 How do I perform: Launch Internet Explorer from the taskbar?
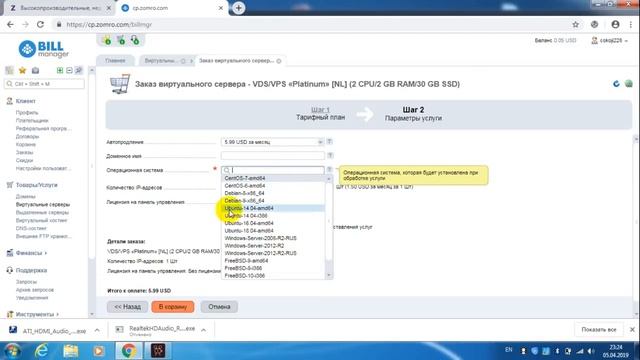[x=42, y=351]
